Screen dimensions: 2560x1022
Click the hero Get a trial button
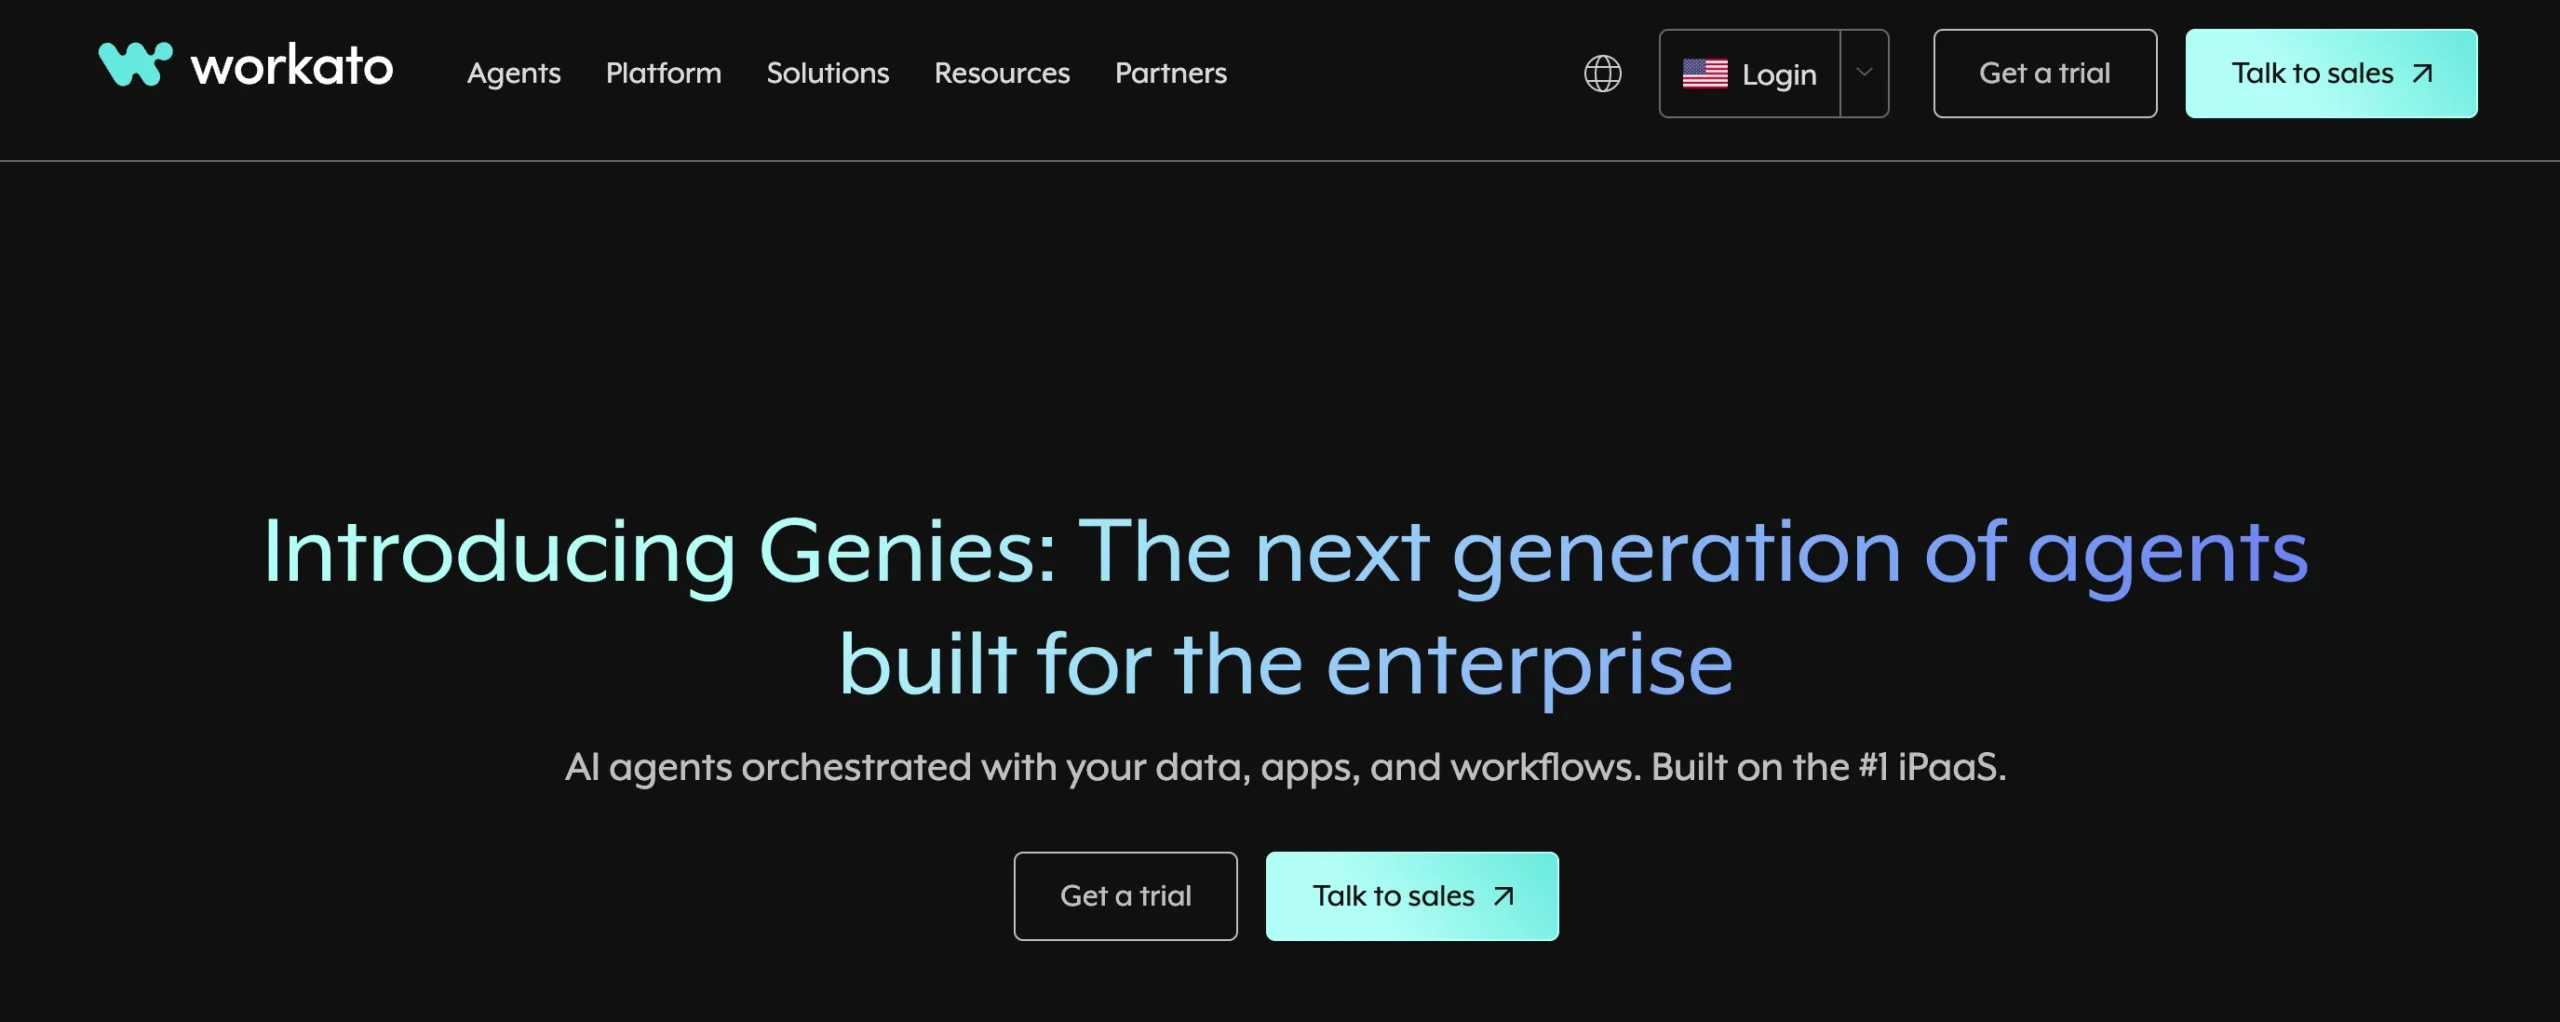(x=1125, y=896)
